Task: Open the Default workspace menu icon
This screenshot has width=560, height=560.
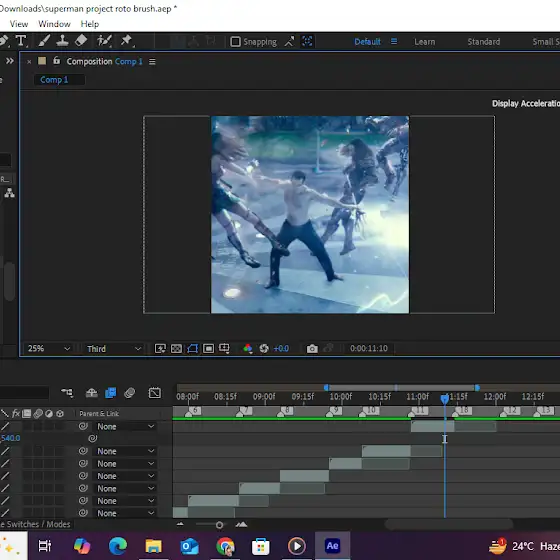Action: [x=394, y=41]
